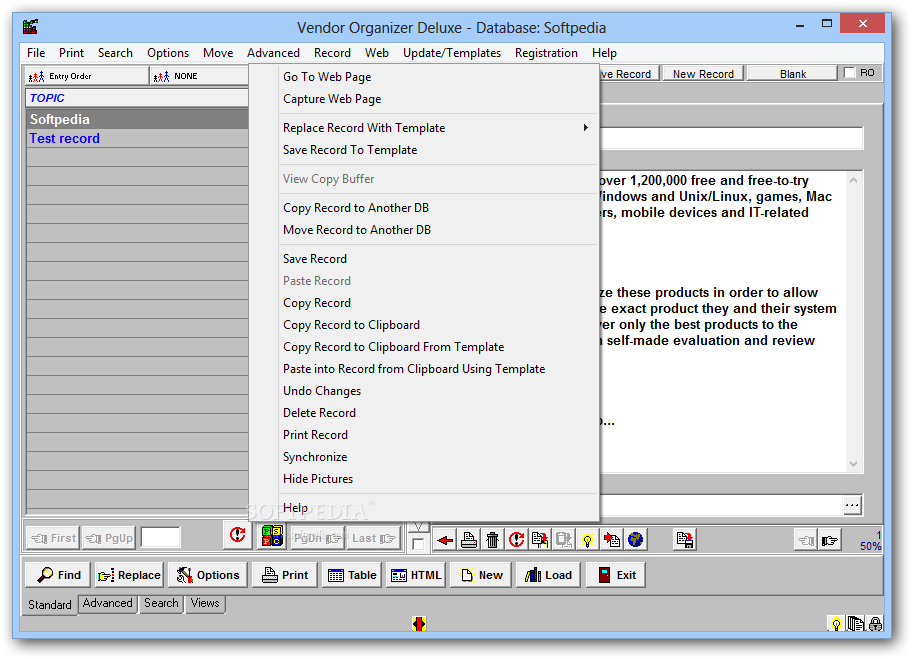
Task: Expand the Replace Record With Template submenu
Action: point(586,127)
